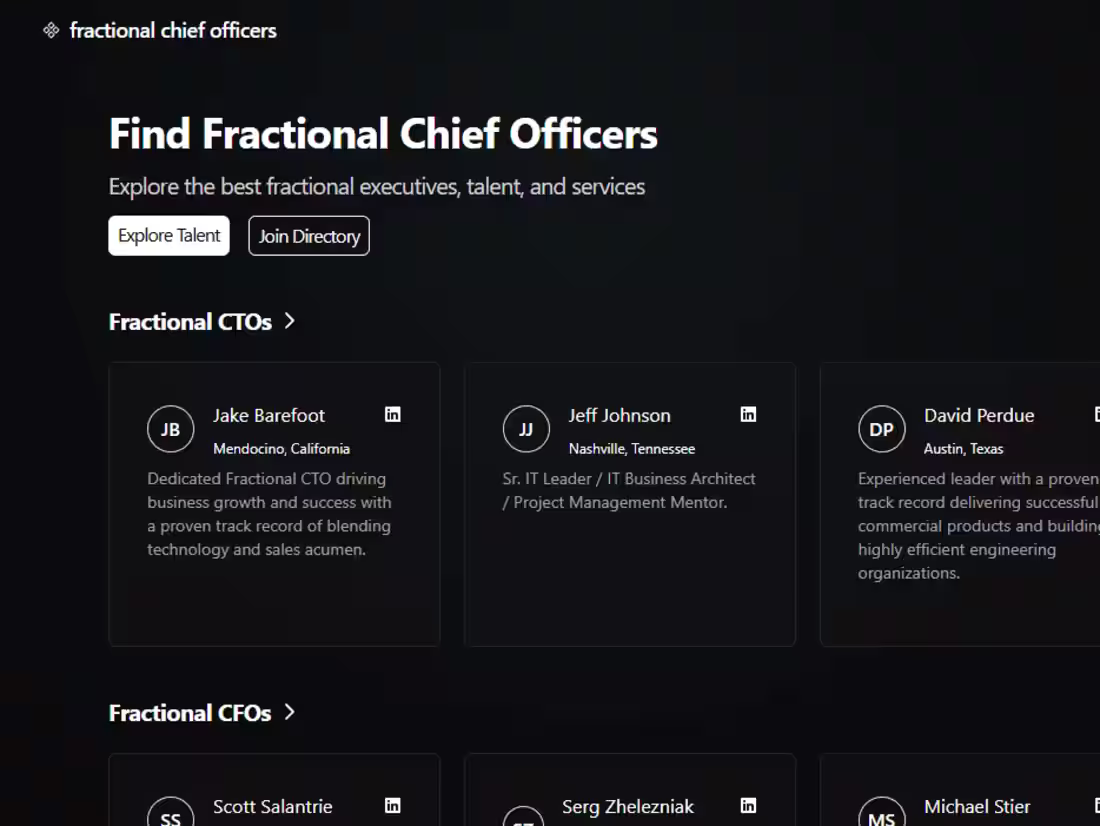The width and height of the screenshot is (1100, 826).
Task: Click Michael Stier's LinkedIn icon
Action: 1095,805
